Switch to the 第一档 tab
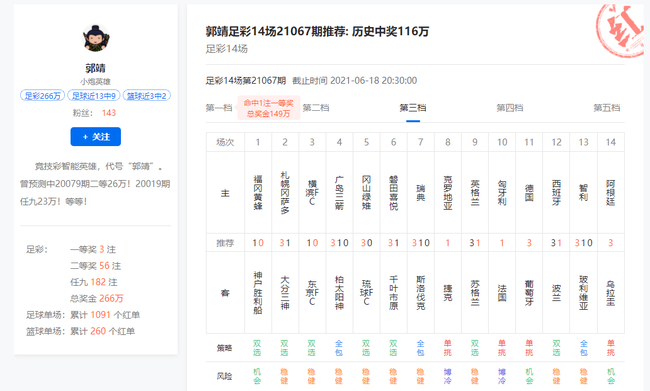 pos(219,108)
